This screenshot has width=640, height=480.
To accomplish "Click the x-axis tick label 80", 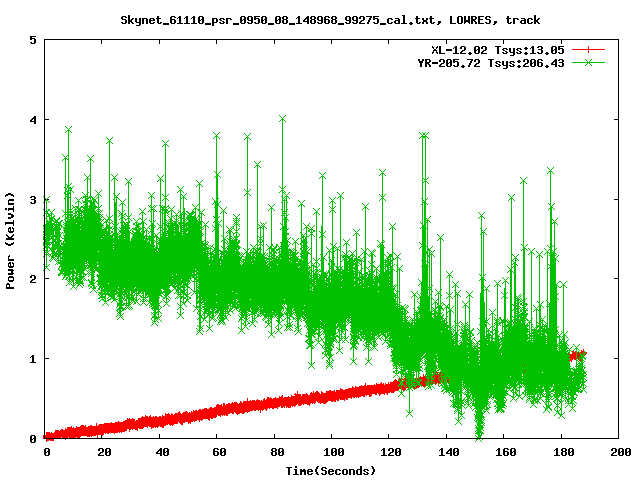I will coord(277,452).
